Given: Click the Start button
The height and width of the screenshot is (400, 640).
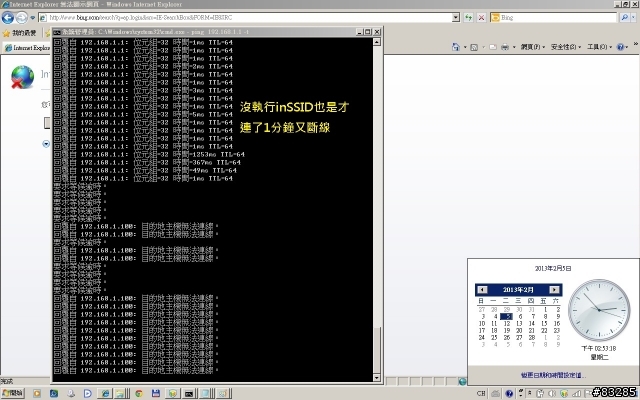Looking at the screenshot, I should point(13,393).
